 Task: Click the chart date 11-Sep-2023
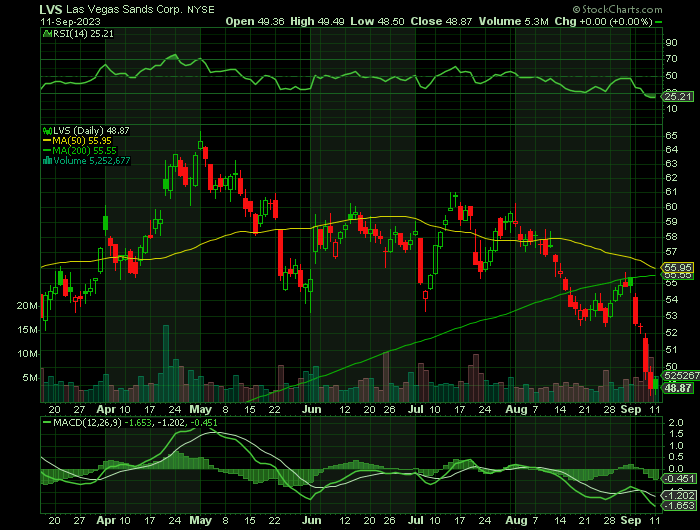[x=71, y=22]
